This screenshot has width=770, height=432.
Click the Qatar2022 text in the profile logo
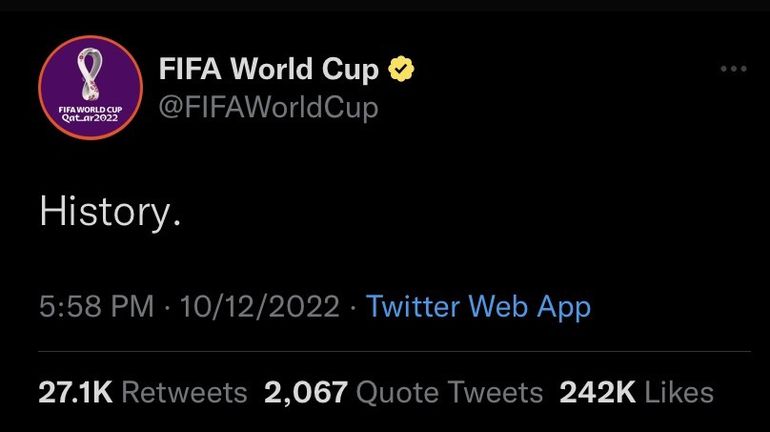90,116
